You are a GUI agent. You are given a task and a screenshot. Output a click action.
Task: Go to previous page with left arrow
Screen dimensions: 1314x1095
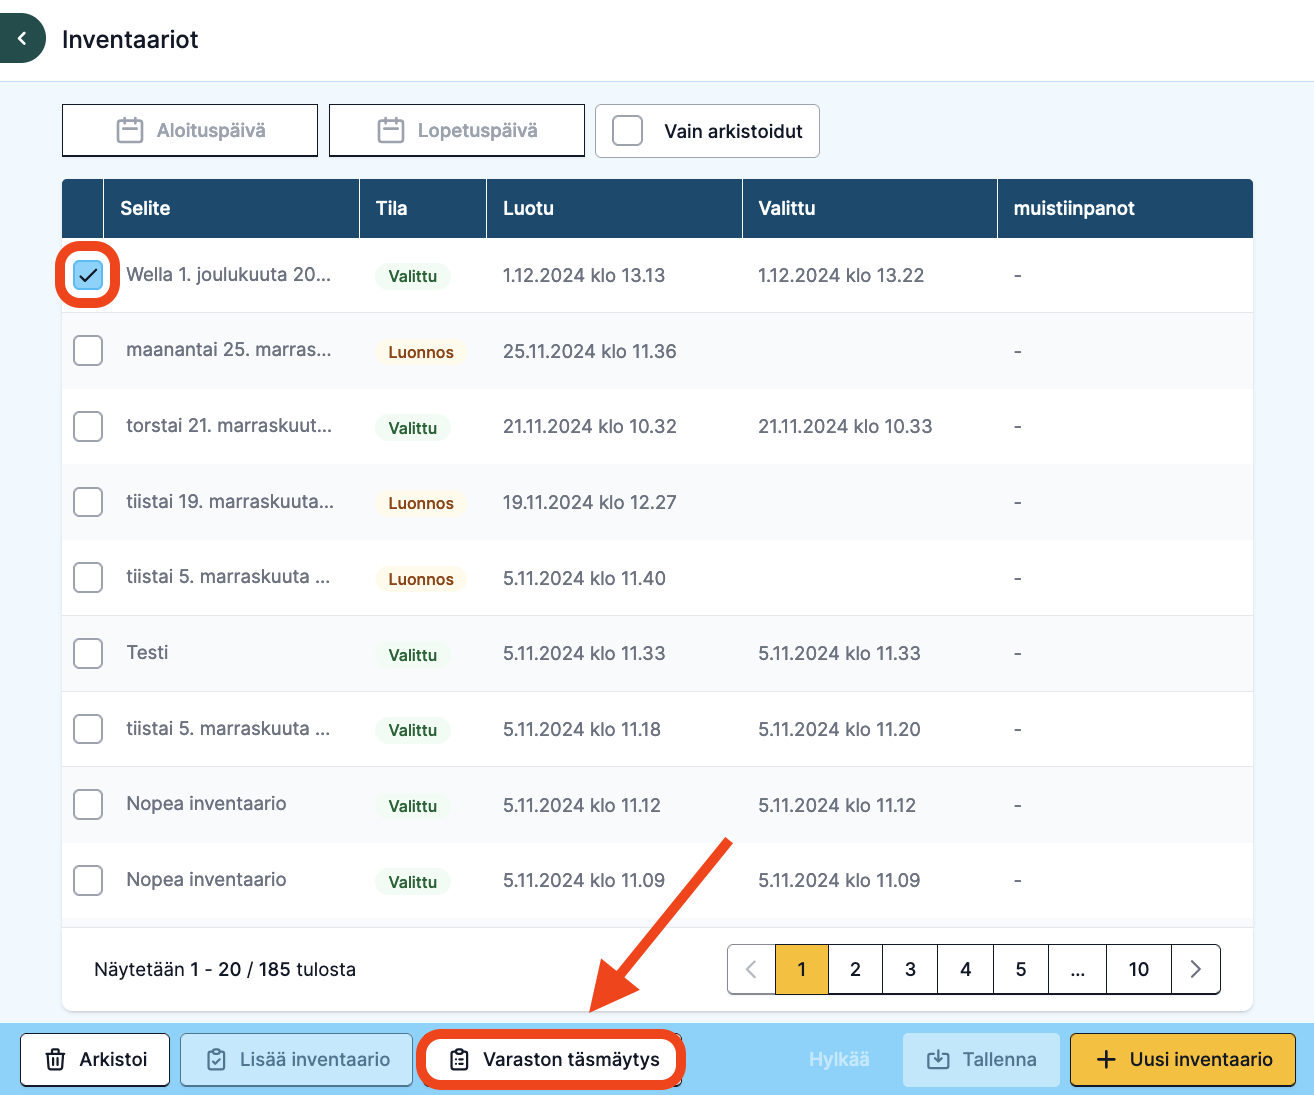[752, 969]
